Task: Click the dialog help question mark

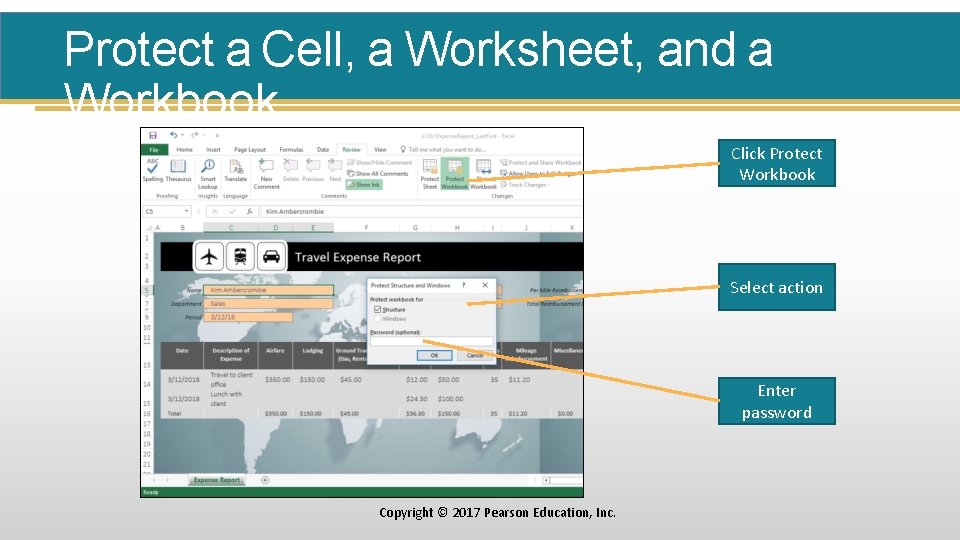Action: pos(463,285)
